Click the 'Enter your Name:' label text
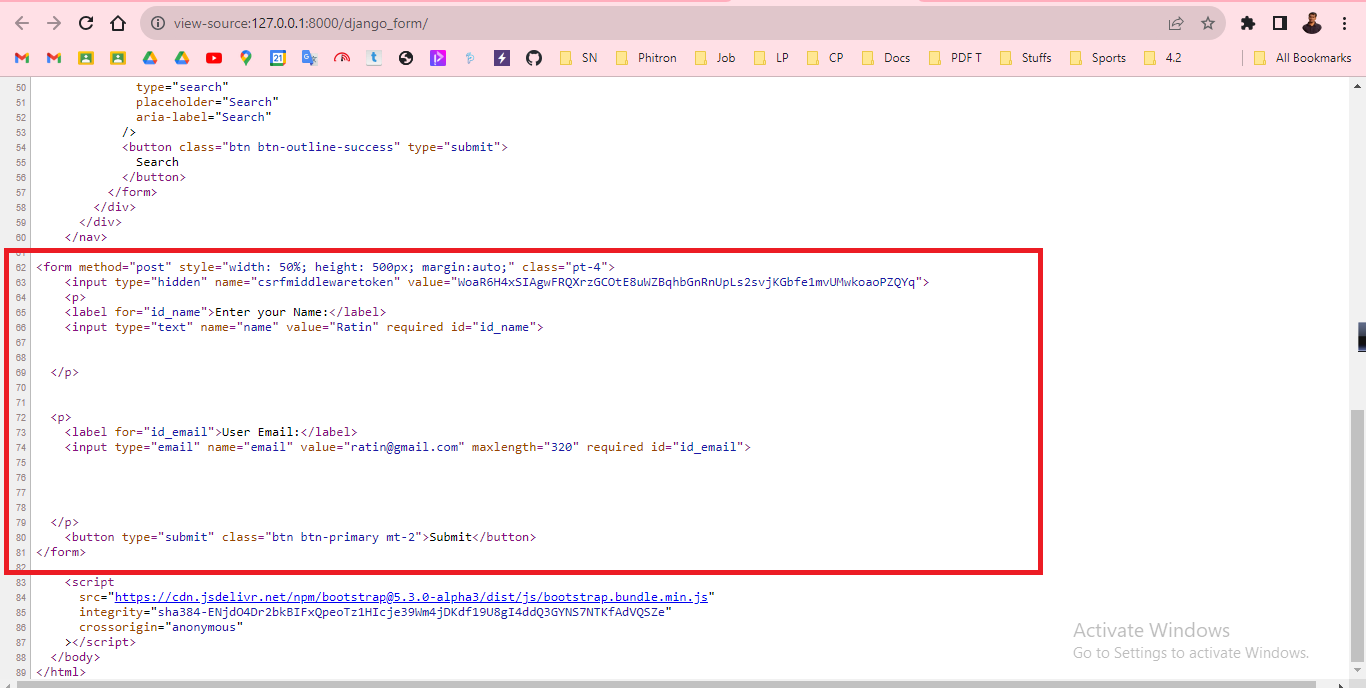Screen dimensions: 1366x688 (x=273, y=312)
